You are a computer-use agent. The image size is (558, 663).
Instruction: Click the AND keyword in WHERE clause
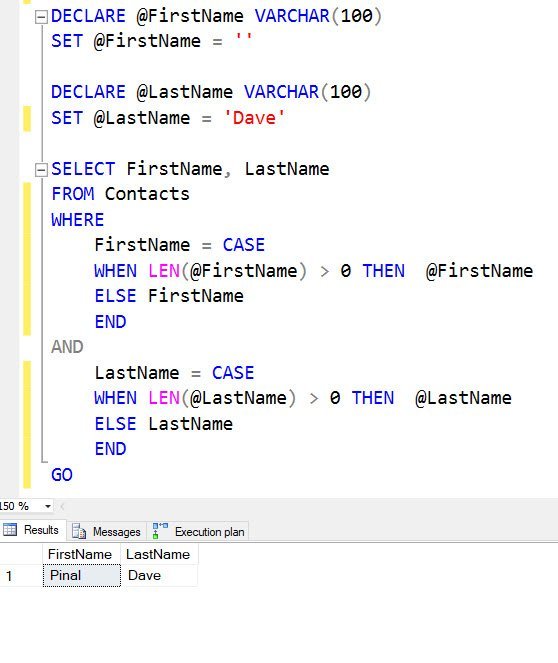(x=67, y=347)
